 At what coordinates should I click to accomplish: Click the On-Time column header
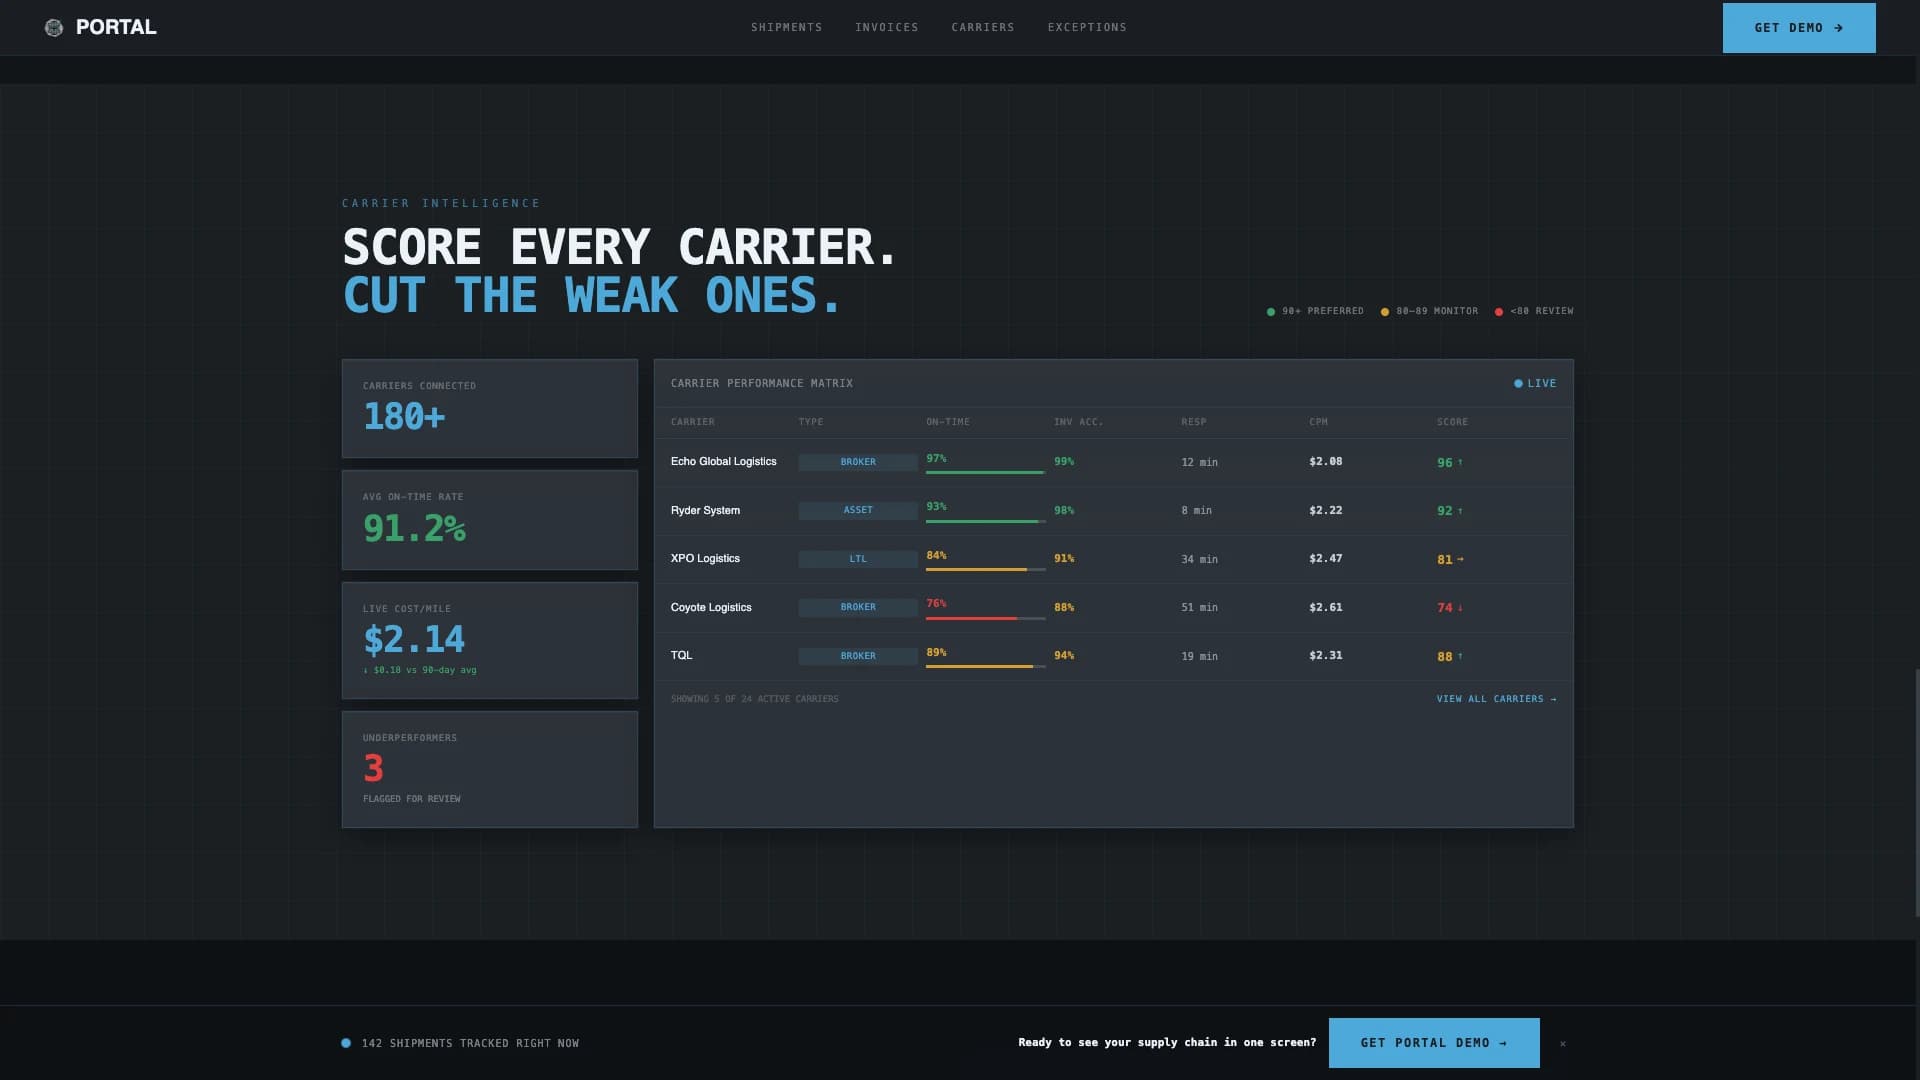coord(947,422)
